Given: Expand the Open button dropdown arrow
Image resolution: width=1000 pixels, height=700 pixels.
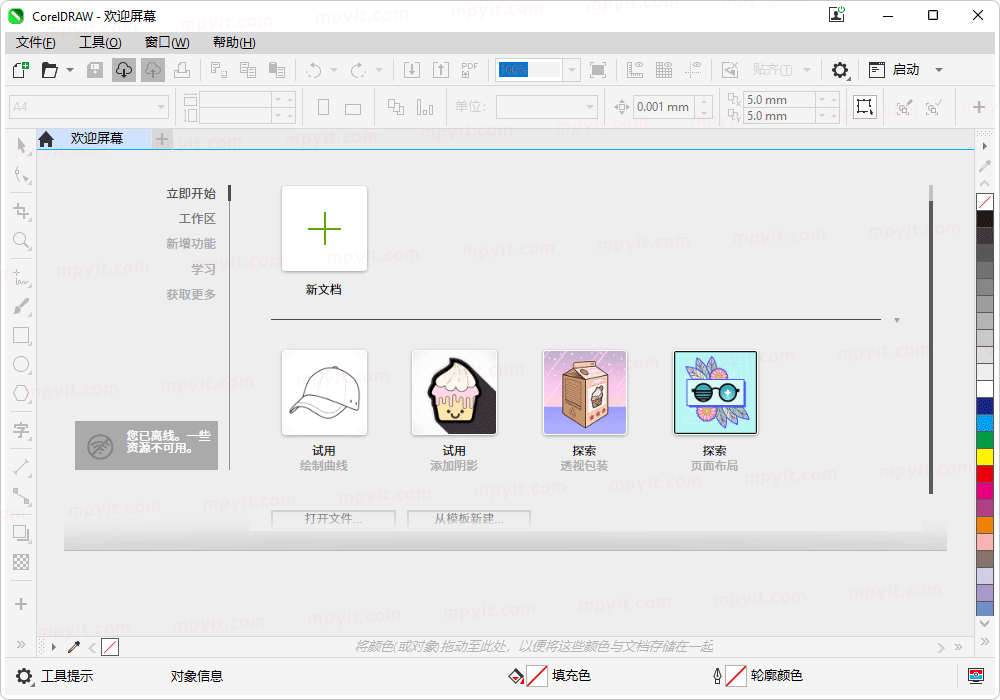Looking at the screenshot, I should pyautogui.click(x=70, y=69).
